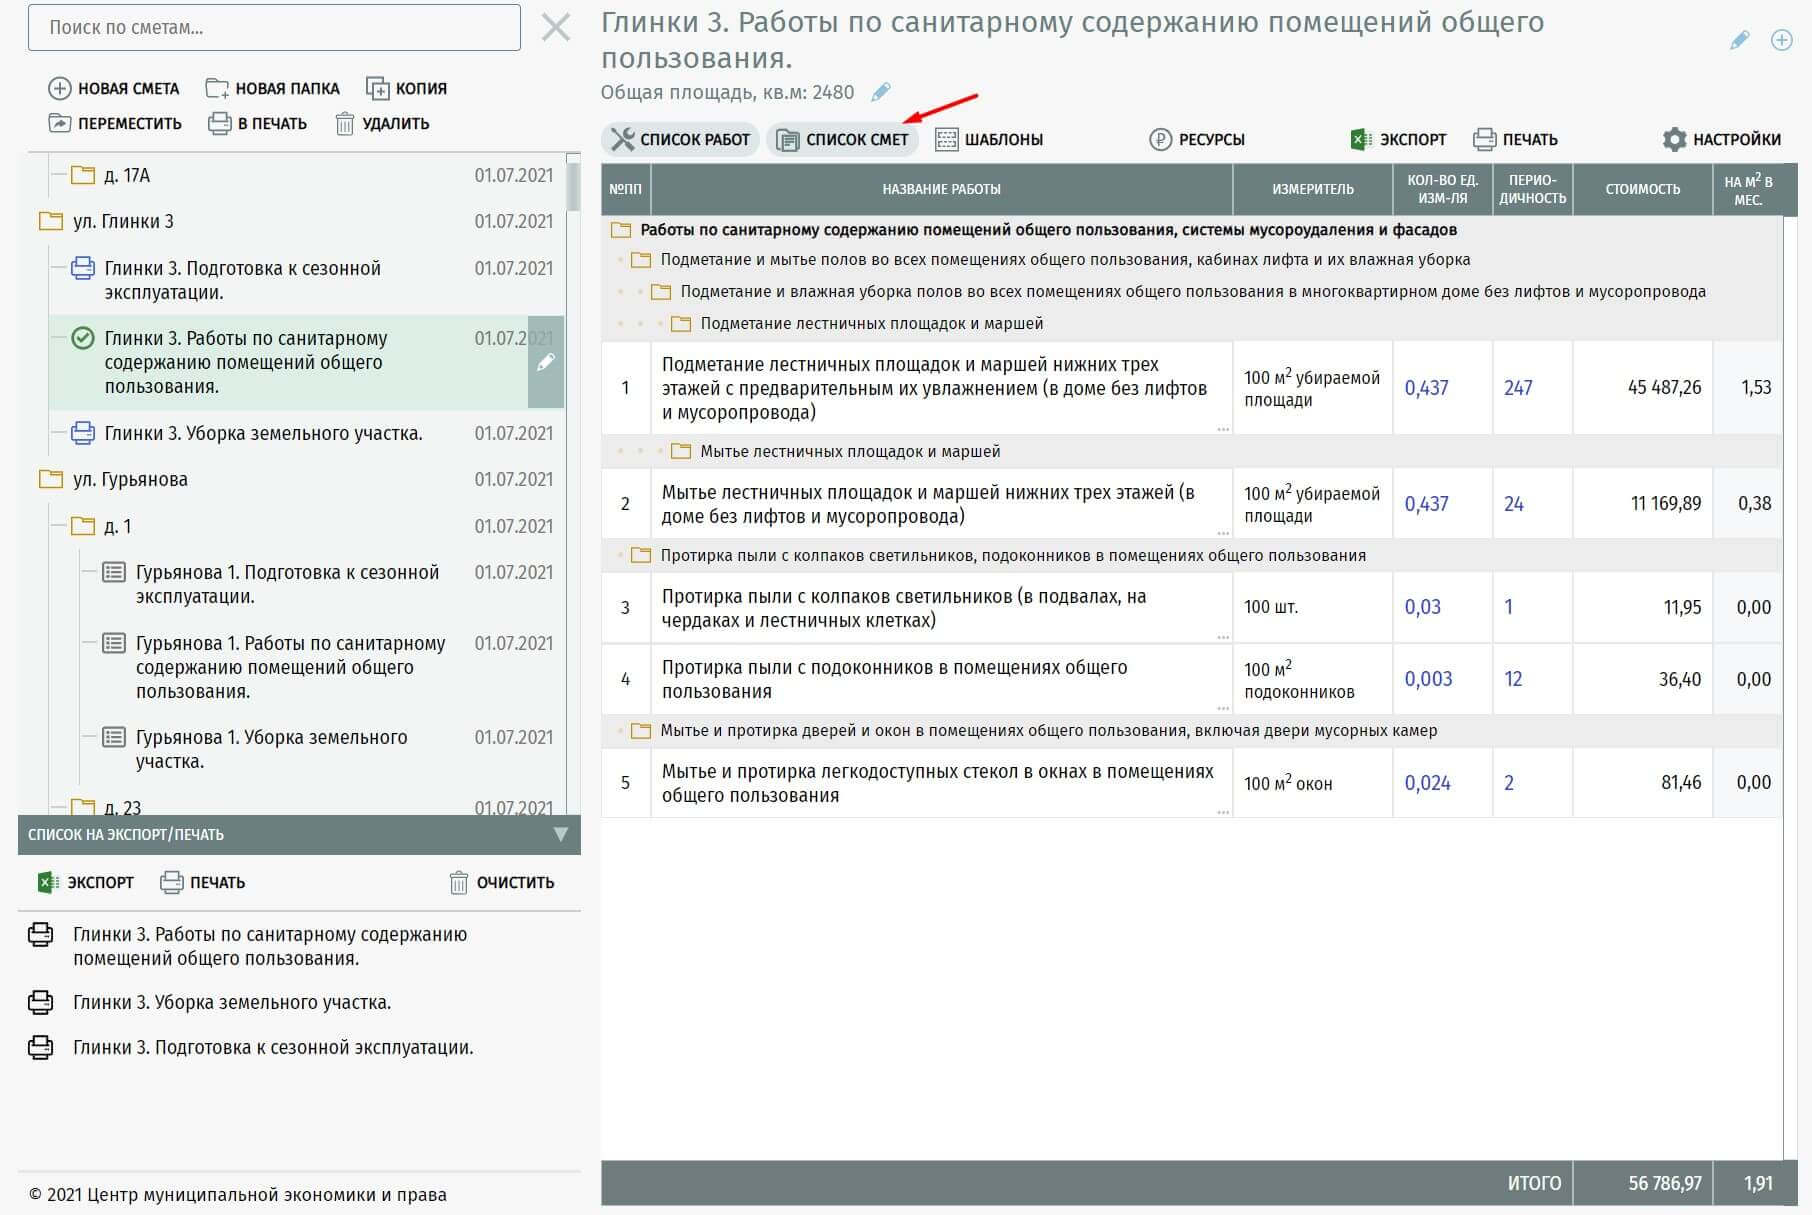Add item with top-right plus circle icon
Screen dimensions: 1812x1215
[1781, 40]
